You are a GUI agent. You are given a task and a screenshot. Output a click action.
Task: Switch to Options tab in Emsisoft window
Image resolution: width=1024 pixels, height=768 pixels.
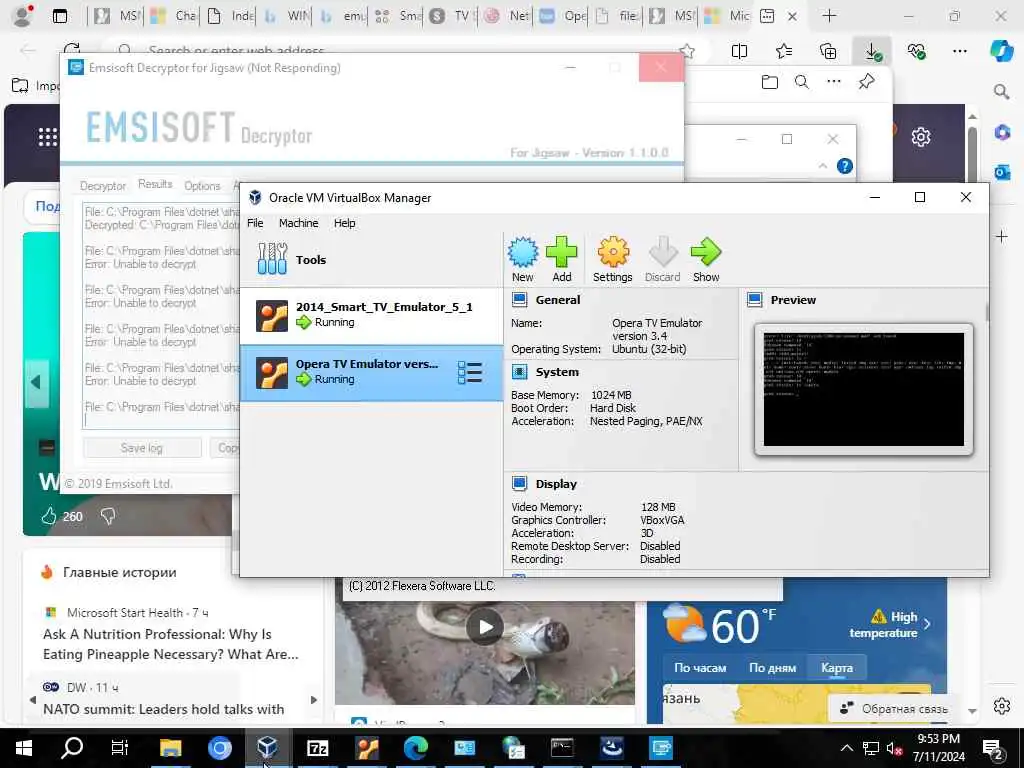pyautogui.click(x=202, y=186)
